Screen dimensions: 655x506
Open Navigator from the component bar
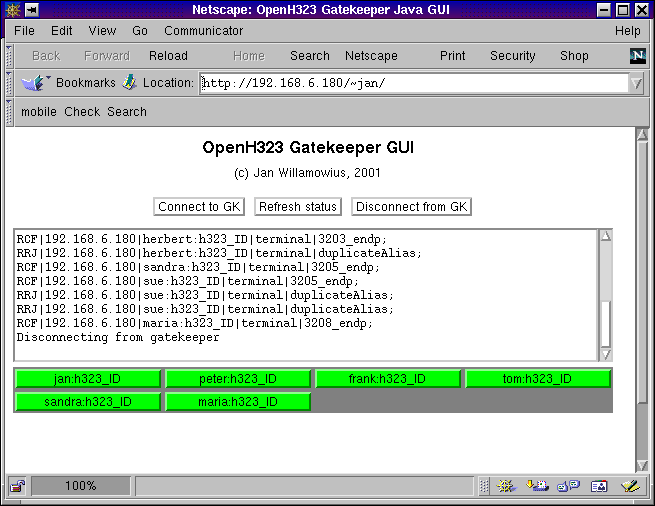pos(506,486)
